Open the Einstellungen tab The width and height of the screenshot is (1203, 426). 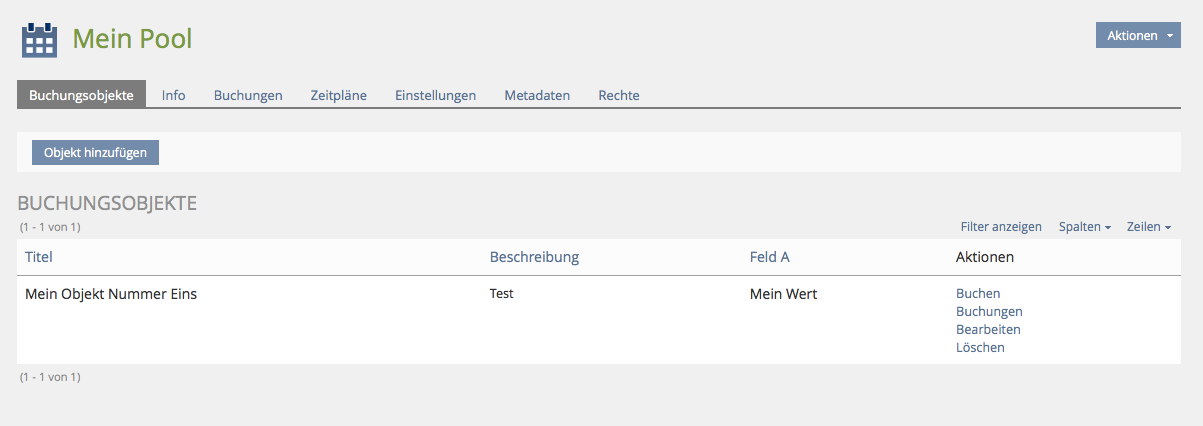(x=435, y=95)
